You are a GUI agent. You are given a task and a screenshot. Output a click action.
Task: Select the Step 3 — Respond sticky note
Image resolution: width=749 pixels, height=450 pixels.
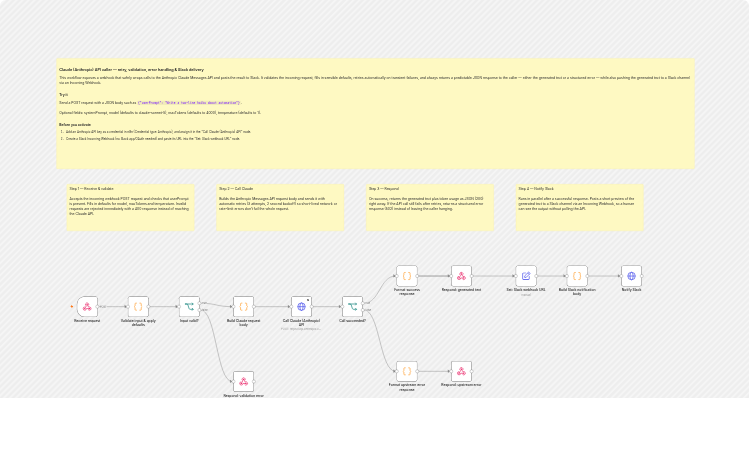click(x=430, y=207)
